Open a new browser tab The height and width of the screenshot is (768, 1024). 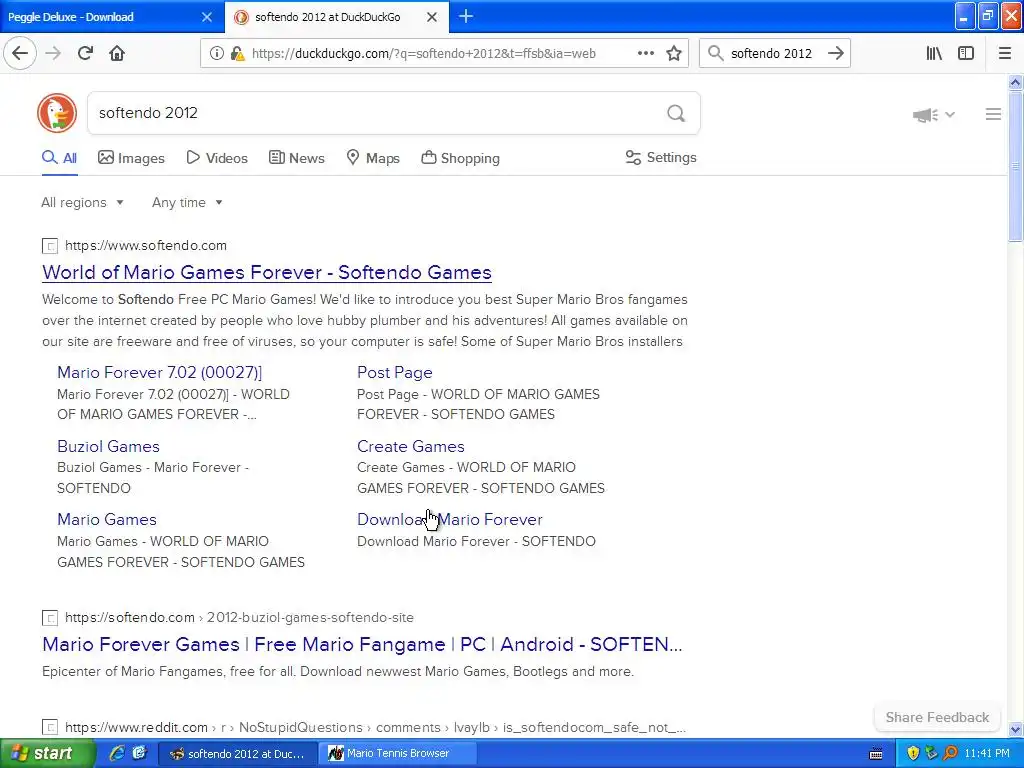tap(466, 16)
